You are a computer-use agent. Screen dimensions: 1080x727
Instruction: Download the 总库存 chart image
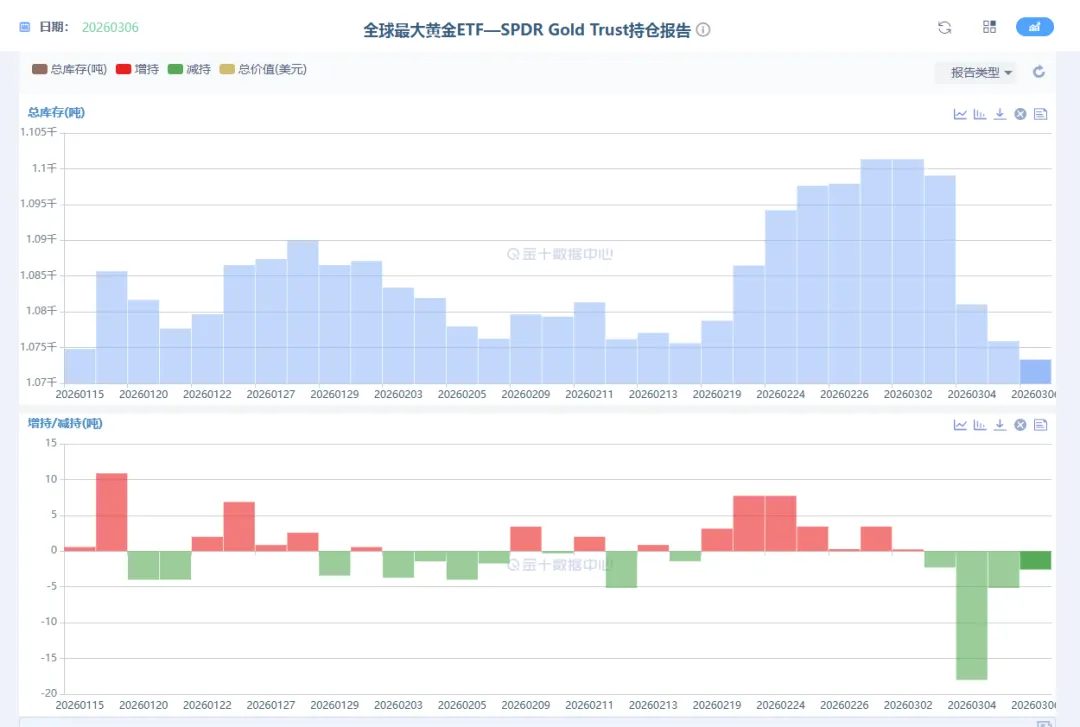tap(1000, 114)
